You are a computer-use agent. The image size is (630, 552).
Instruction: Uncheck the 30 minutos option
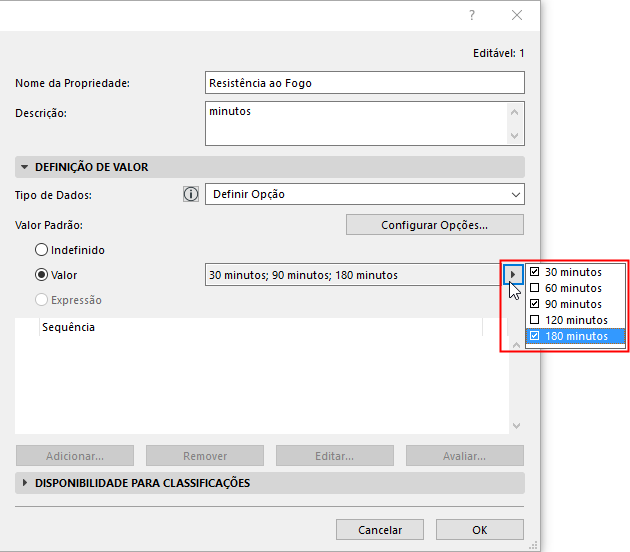[x=534, y=272]
